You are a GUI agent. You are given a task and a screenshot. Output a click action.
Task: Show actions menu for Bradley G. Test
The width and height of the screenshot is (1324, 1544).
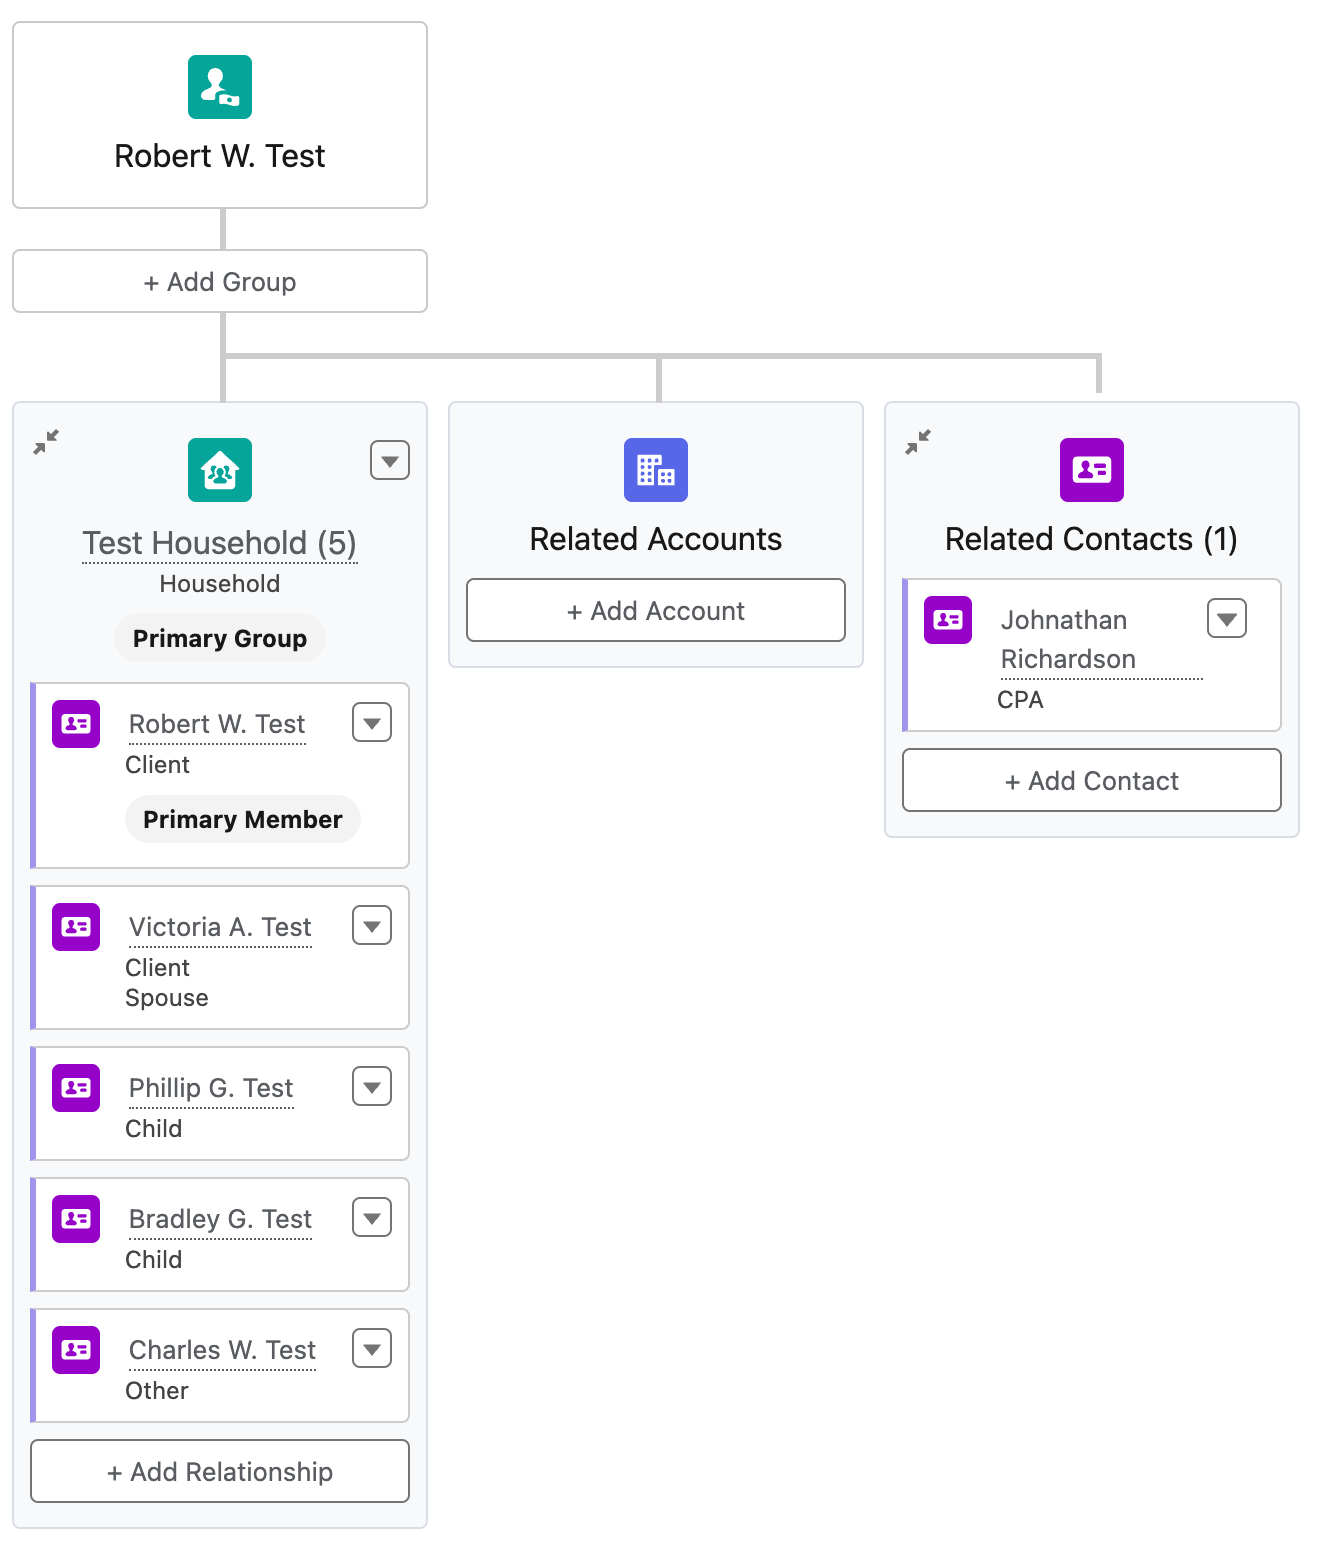372,1218
